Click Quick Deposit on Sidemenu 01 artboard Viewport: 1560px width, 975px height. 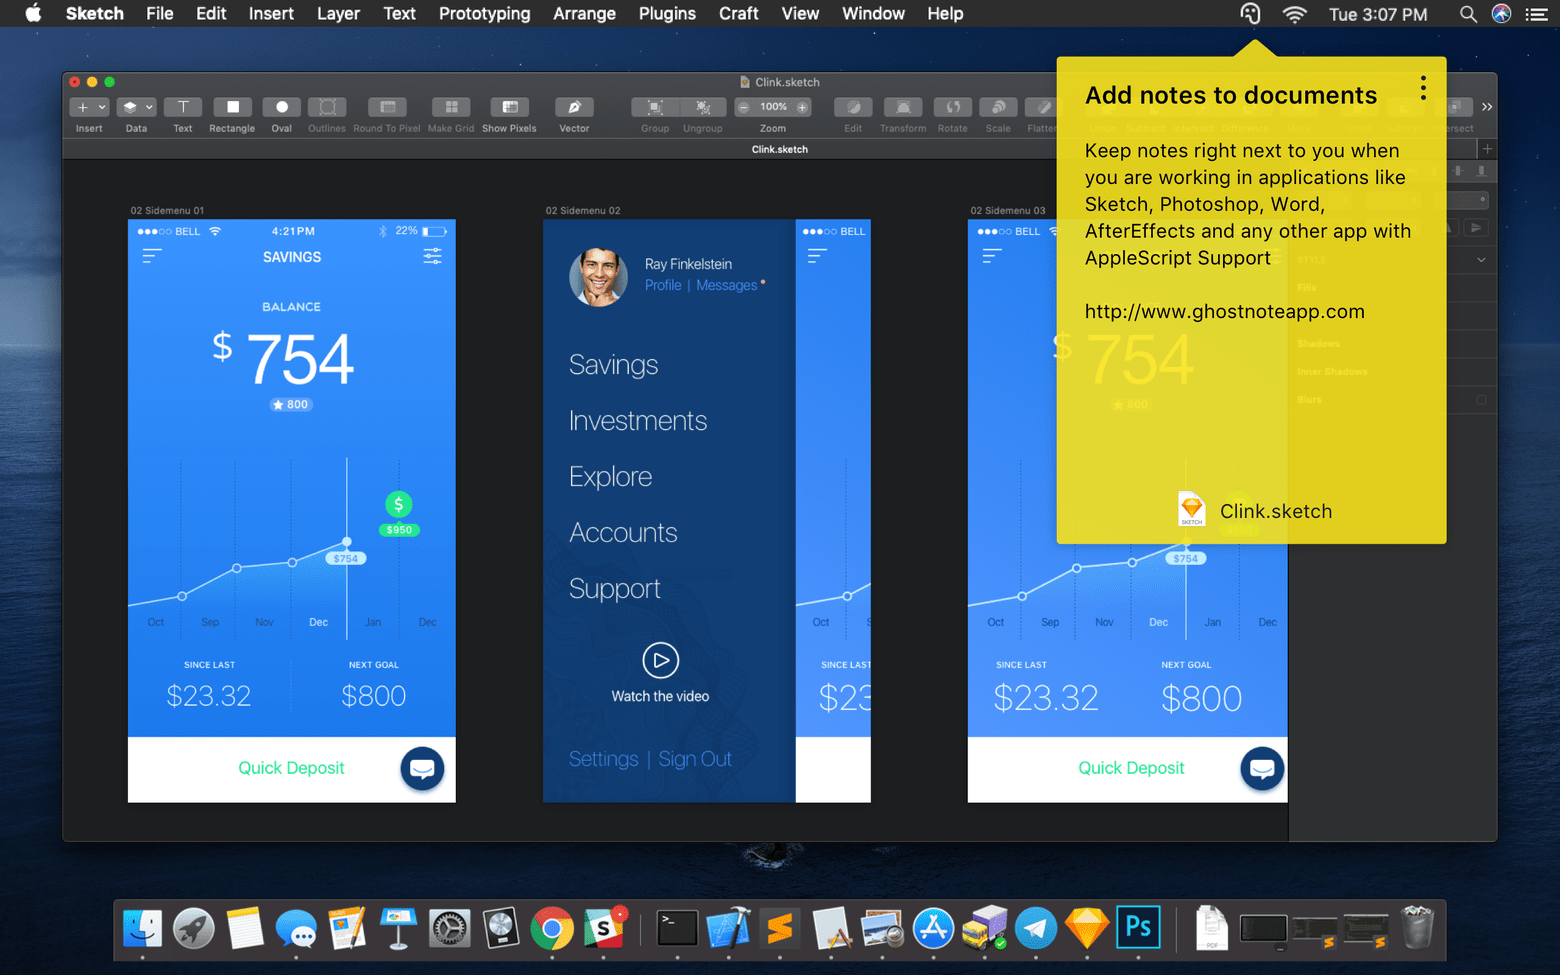[x=291, y=768]
